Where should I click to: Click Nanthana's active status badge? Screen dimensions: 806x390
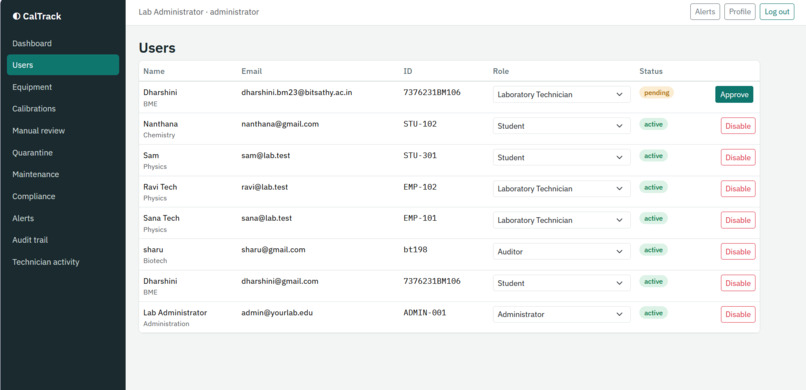pyautogui.click(x=653, y=124)
